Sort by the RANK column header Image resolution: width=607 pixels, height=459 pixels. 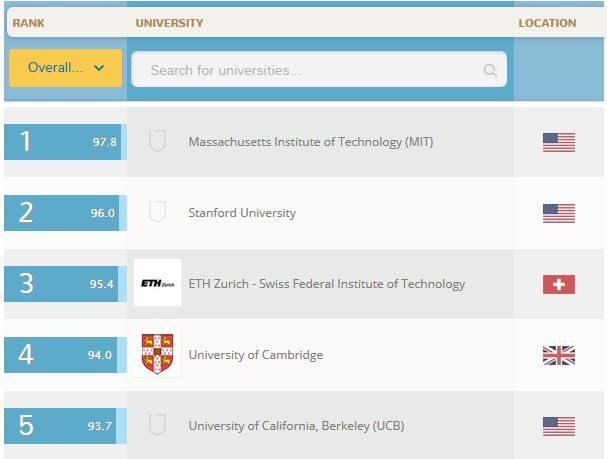pos(28,23)
